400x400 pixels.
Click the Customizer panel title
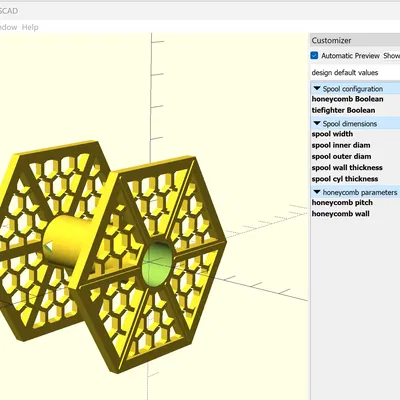coord(331,41)
